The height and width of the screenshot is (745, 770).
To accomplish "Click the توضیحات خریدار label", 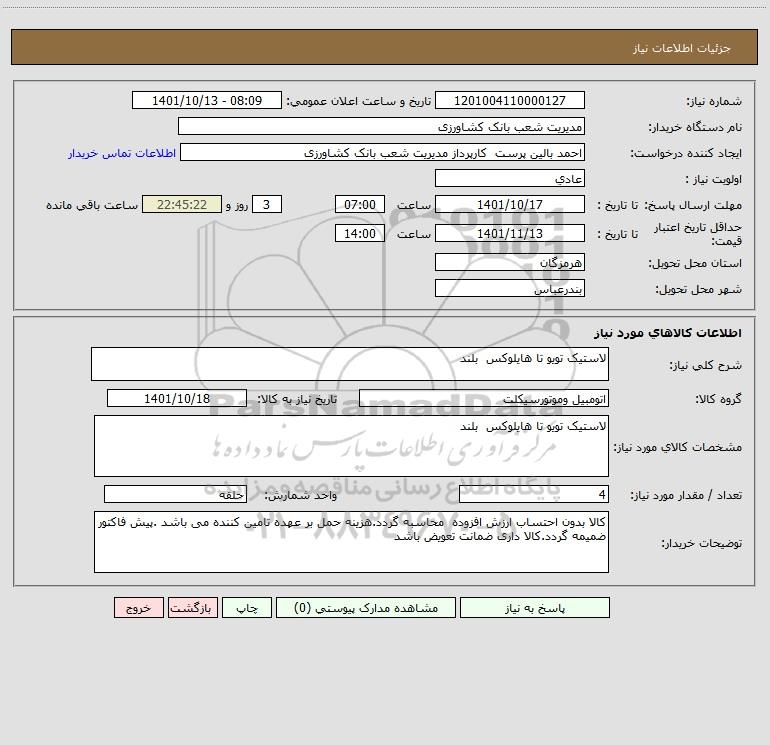I will (x=702, y=543).
